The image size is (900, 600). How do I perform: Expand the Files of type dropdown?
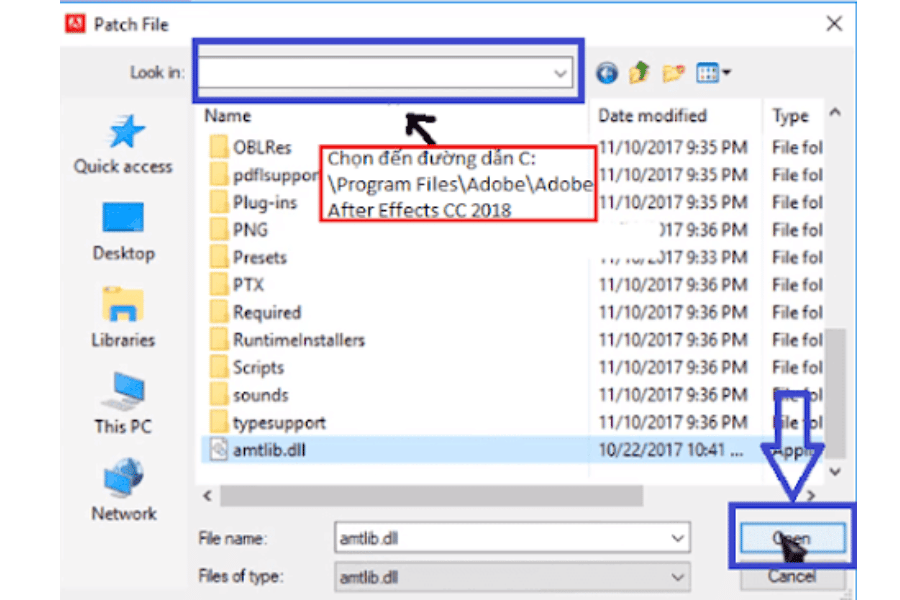click(678, 577)
